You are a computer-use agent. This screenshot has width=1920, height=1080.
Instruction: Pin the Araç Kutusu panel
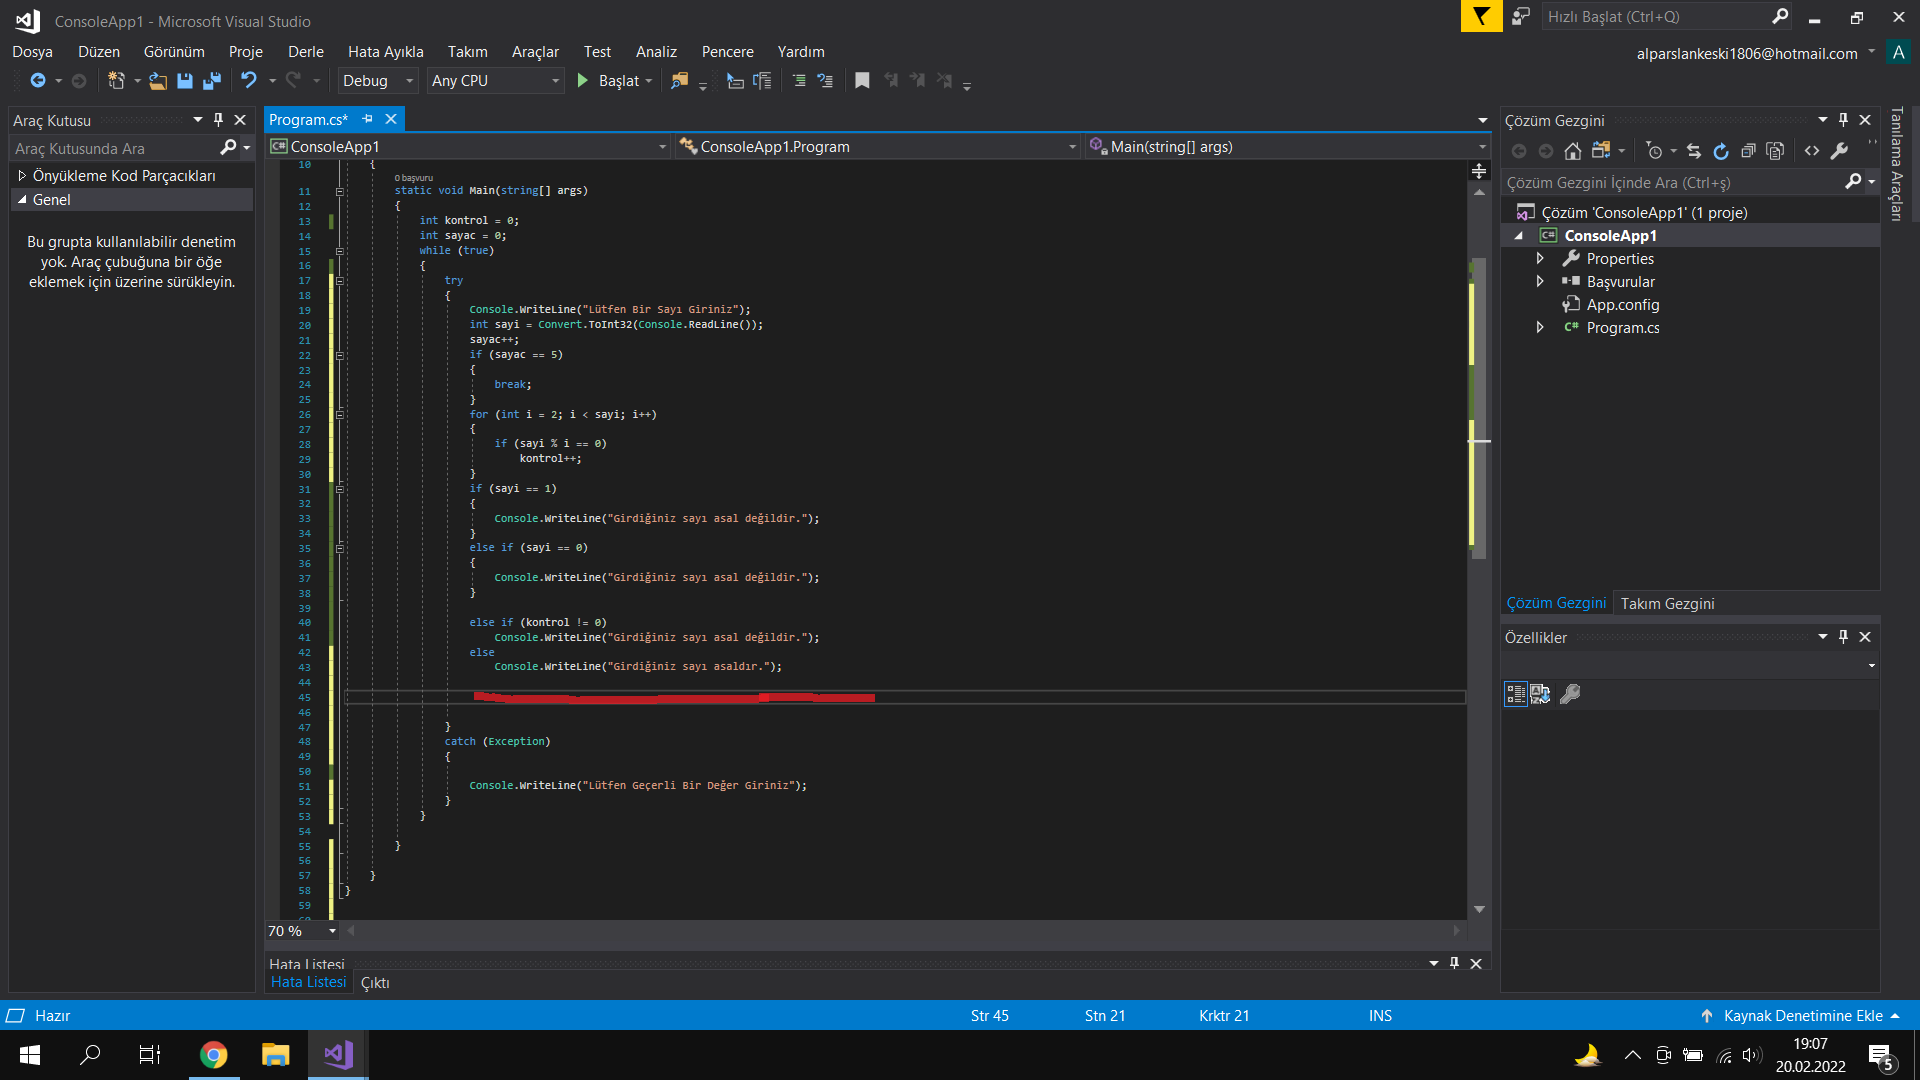(x=218, y=120)
